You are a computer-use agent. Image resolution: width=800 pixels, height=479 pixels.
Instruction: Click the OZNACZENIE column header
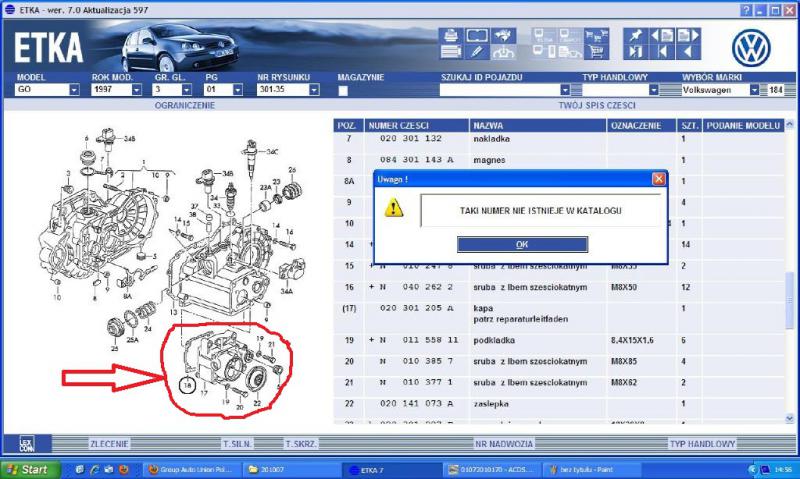642,125
